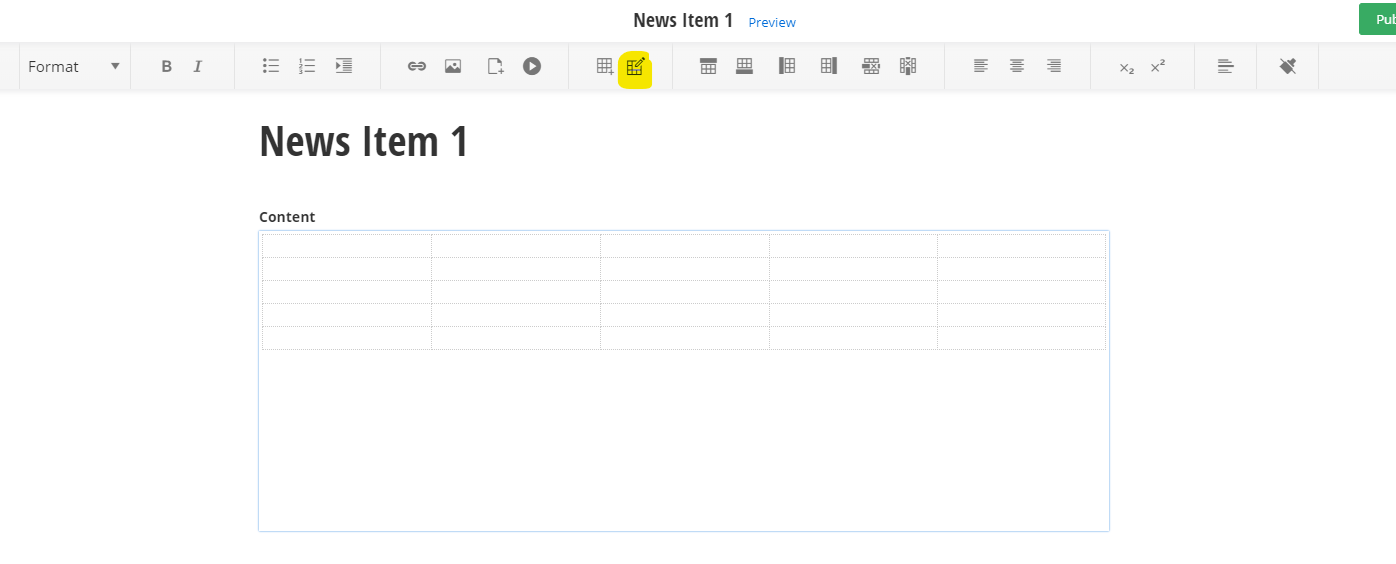Click the insert video play icon

click(x=532, y=67)
